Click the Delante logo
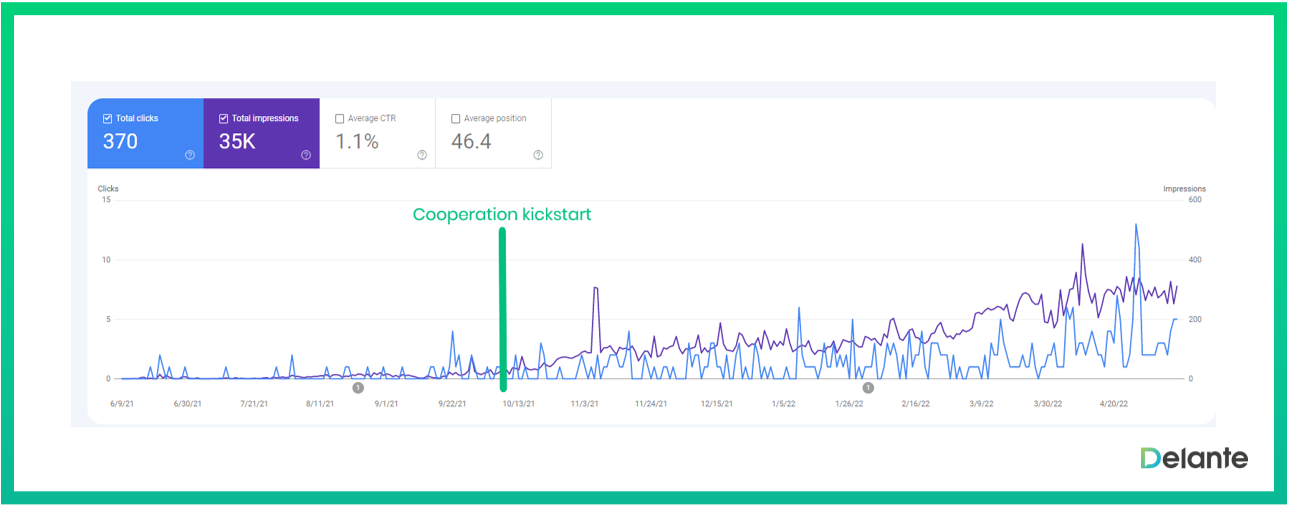1290x507 pixels. point(1194,458)
